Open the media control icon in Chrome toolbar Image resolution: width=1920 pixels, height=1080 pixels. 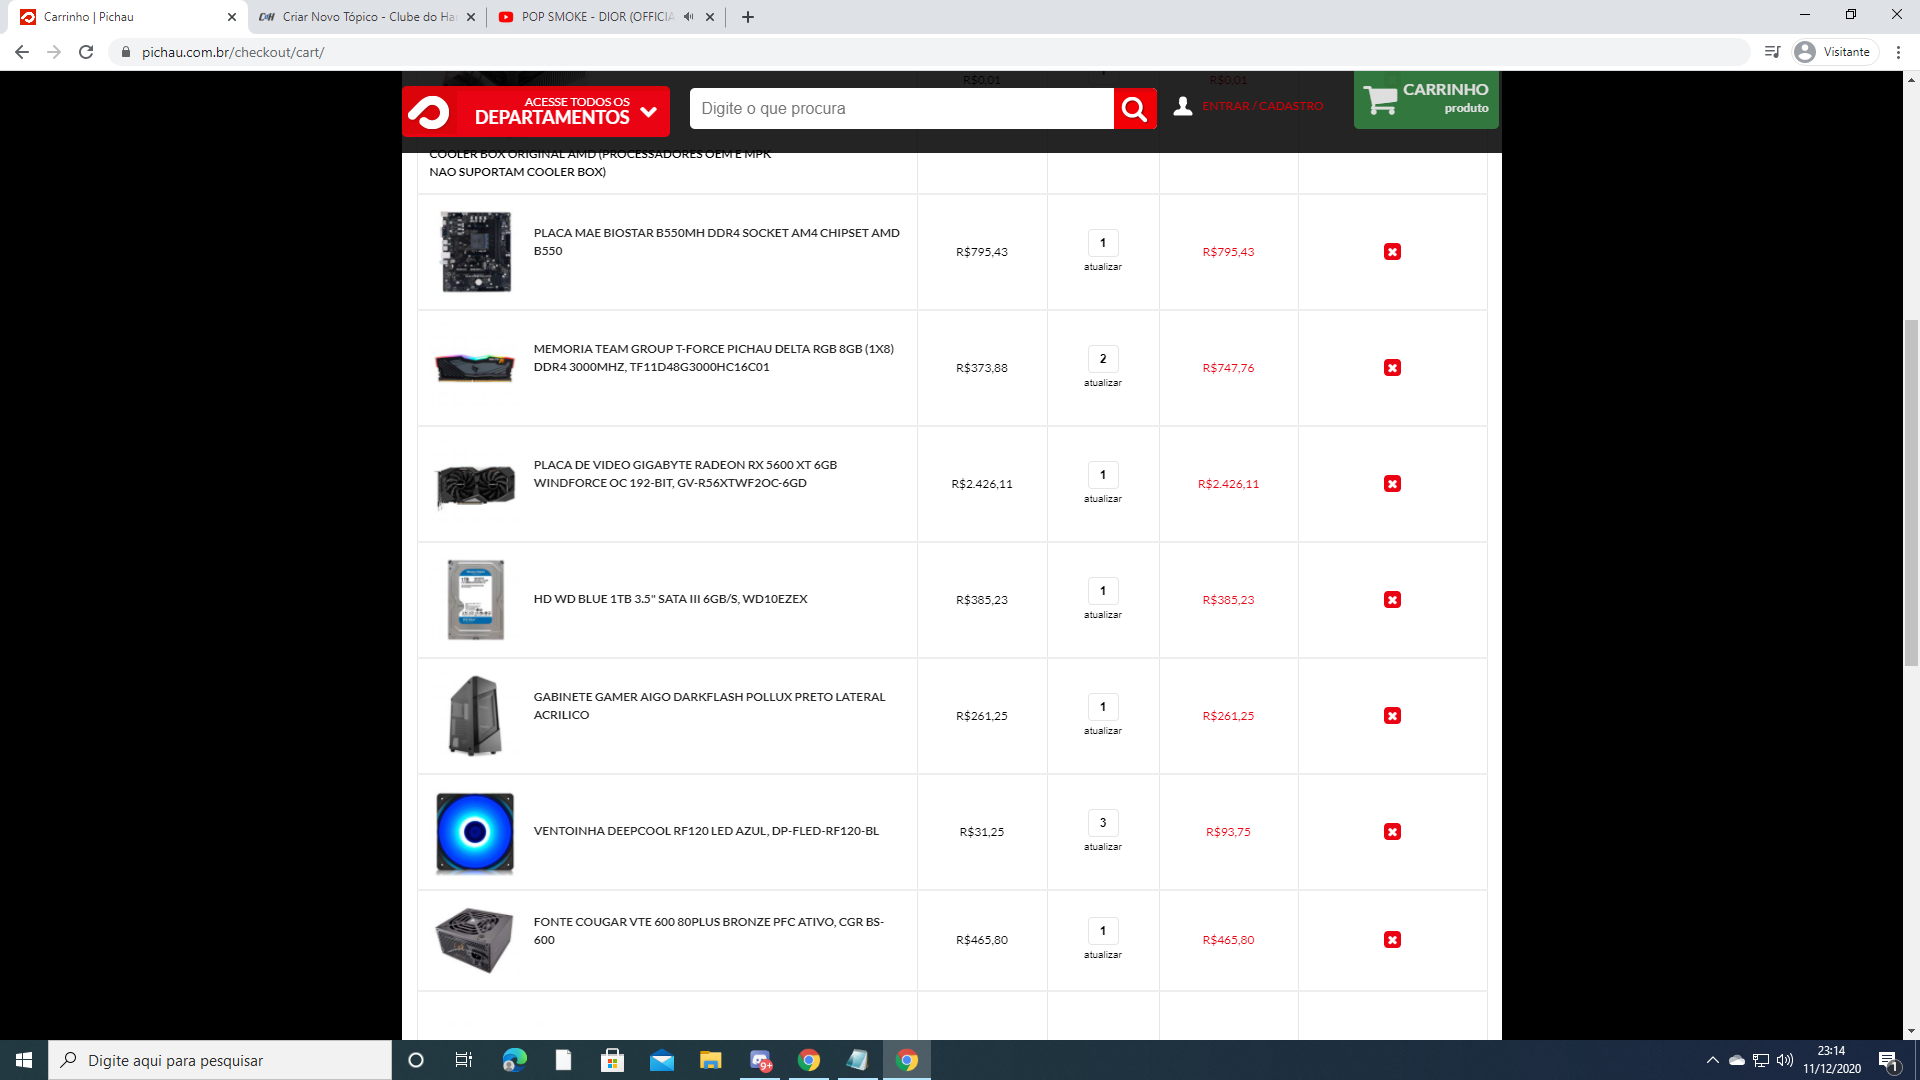[1772, 52]
